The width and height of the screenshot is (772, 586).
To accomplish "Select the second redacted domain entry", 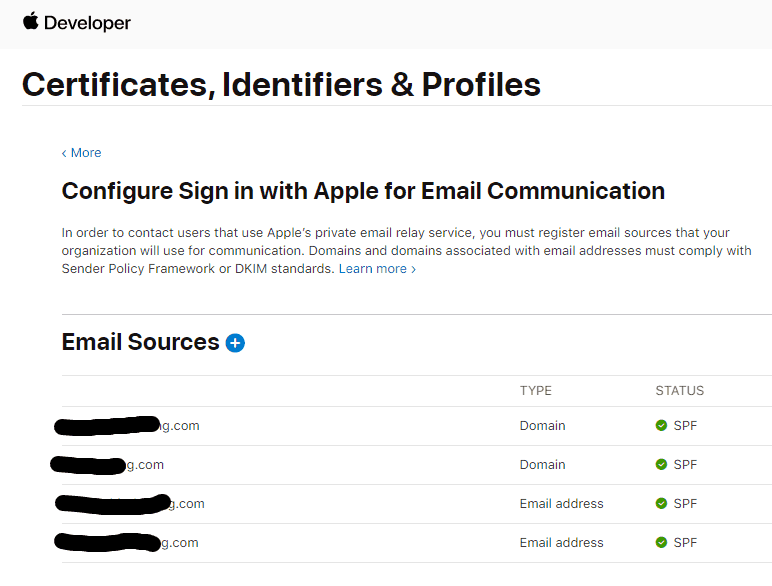I will tap(107, 464).
